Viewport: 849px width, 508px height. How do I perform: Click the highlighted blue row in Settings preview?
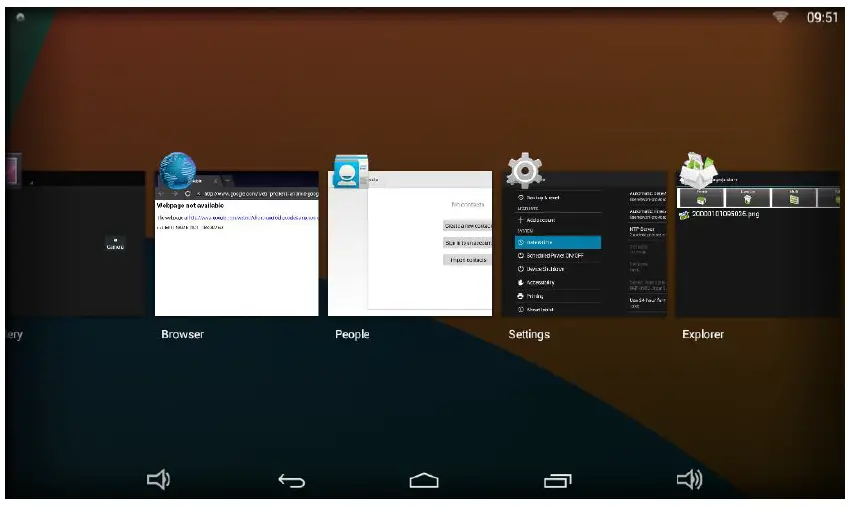click(x=558, y=243)
